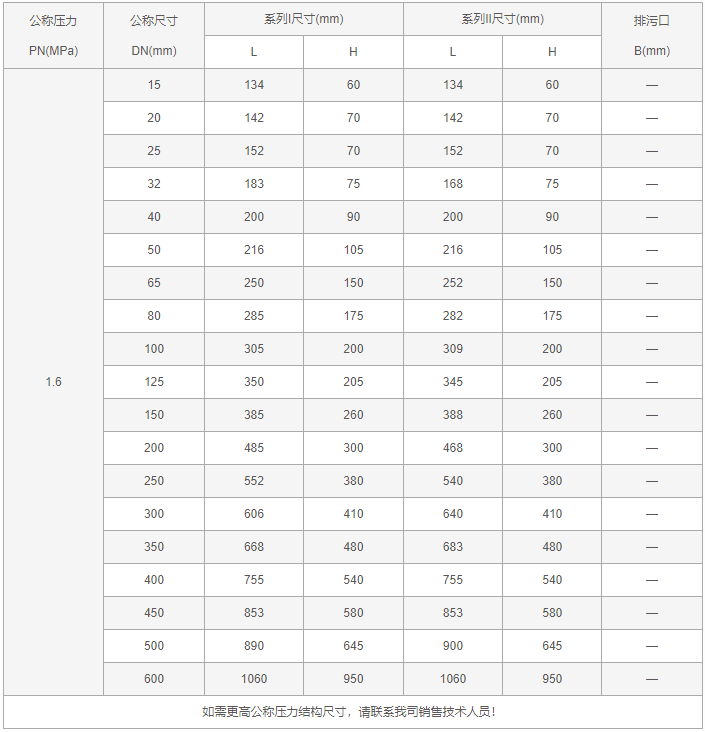Viewport: 705px width, 732px height.
Task: Select the DN 15 cell
Action: click(154, 85)
